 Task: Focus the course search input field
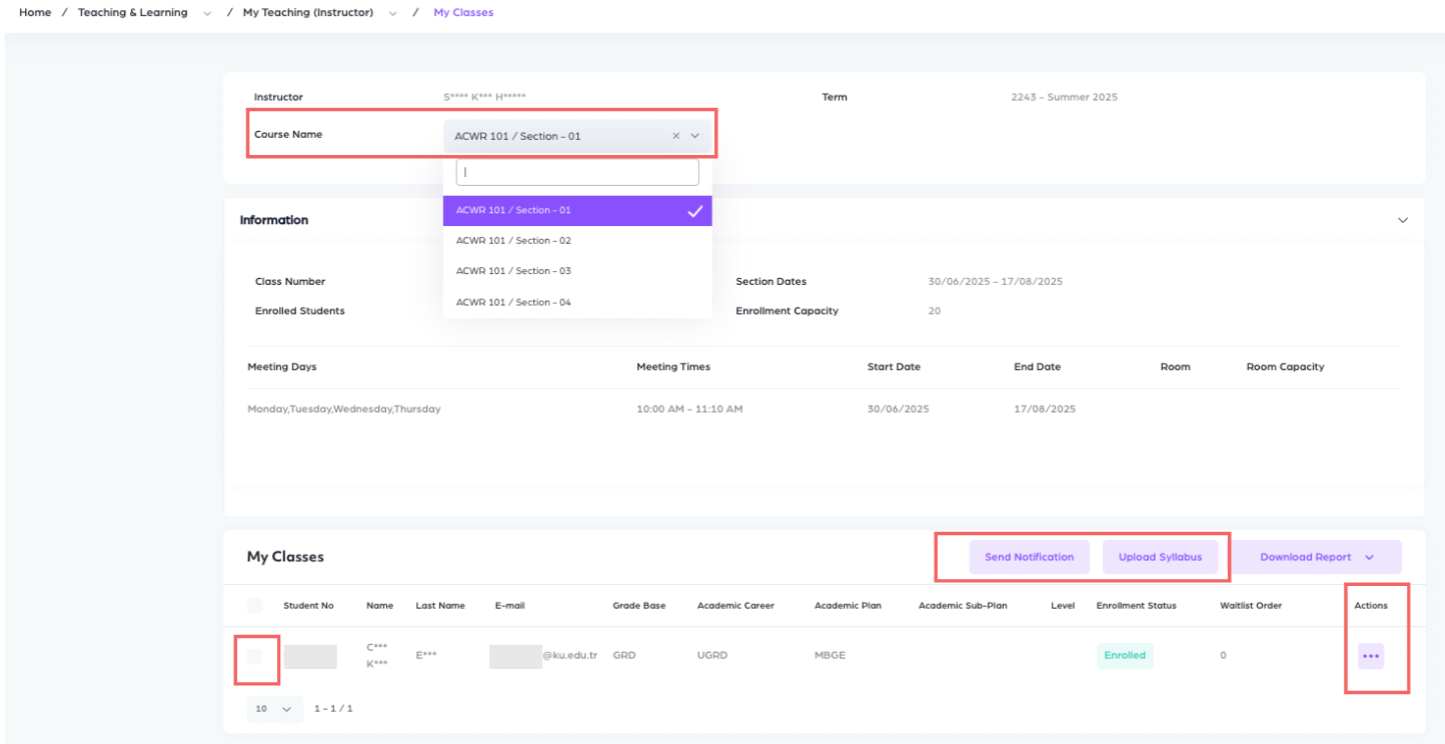[577, 172]
